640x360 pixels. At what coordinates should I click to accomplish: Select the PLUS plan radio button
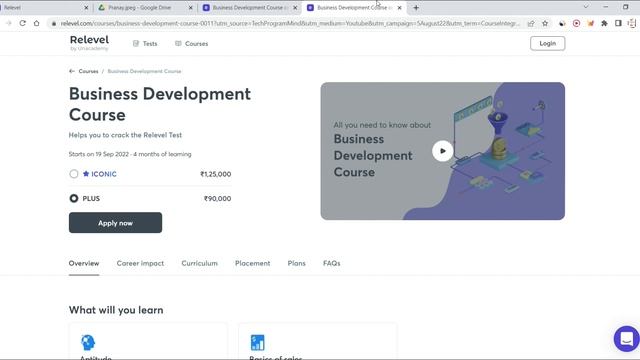coord(73,198)
